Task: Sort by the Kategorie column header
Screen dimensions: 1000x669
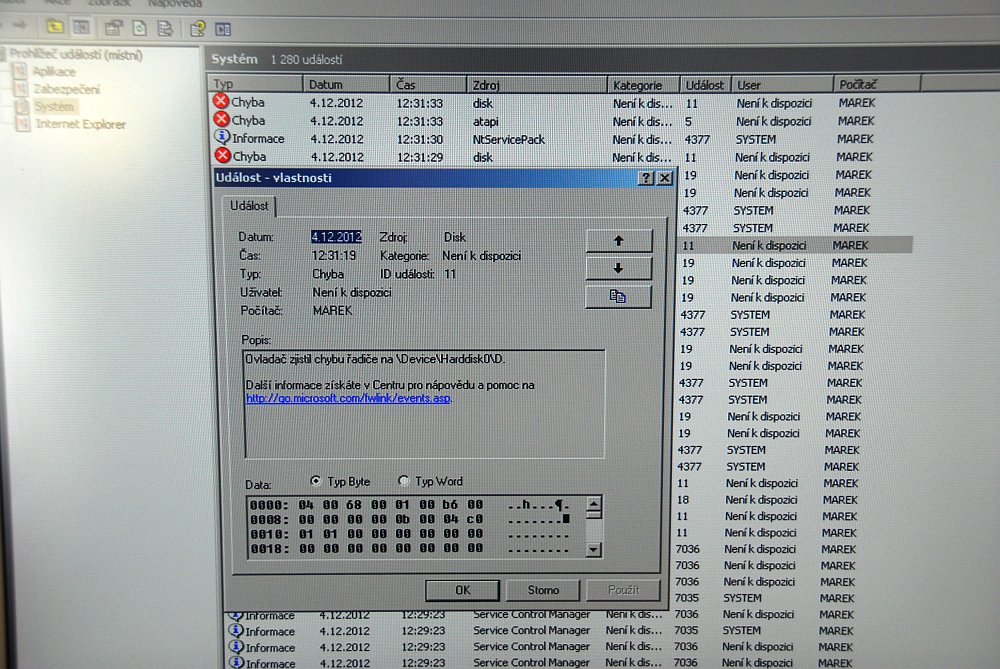Action: 643,85
